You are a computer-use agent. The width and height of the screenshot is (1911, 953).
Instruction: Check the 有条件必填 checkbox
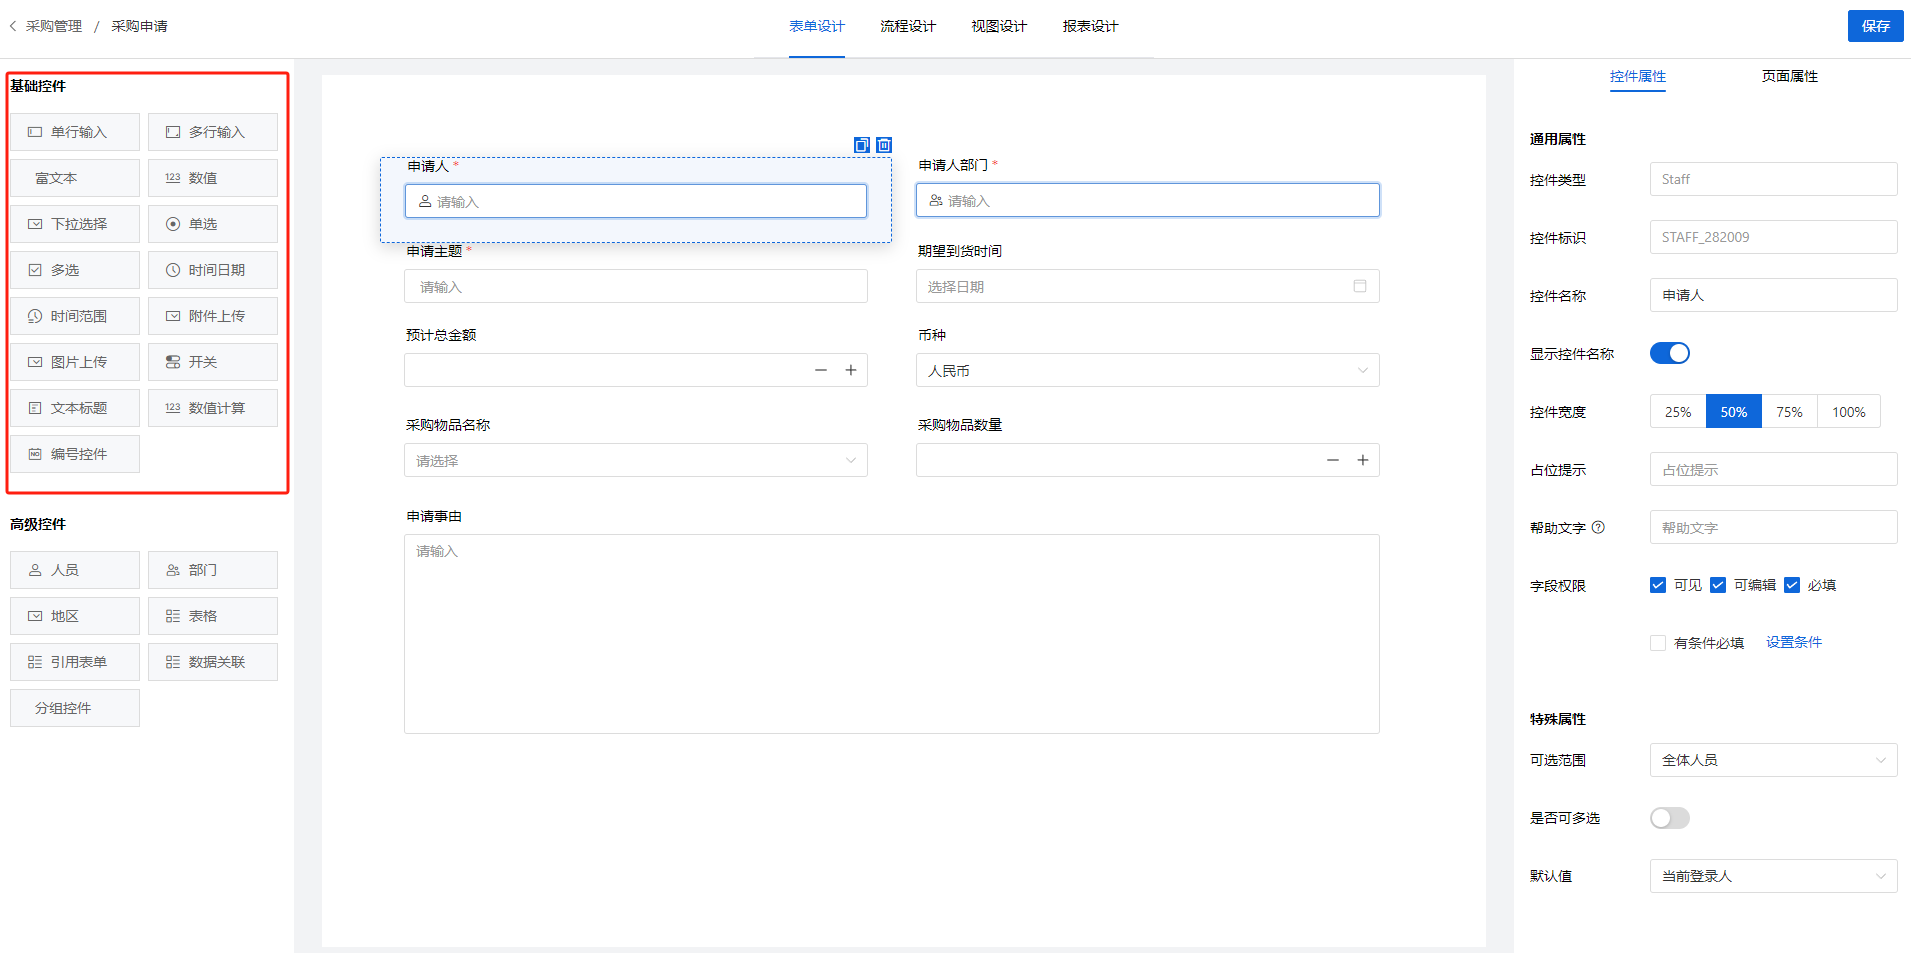[1658, 643]
